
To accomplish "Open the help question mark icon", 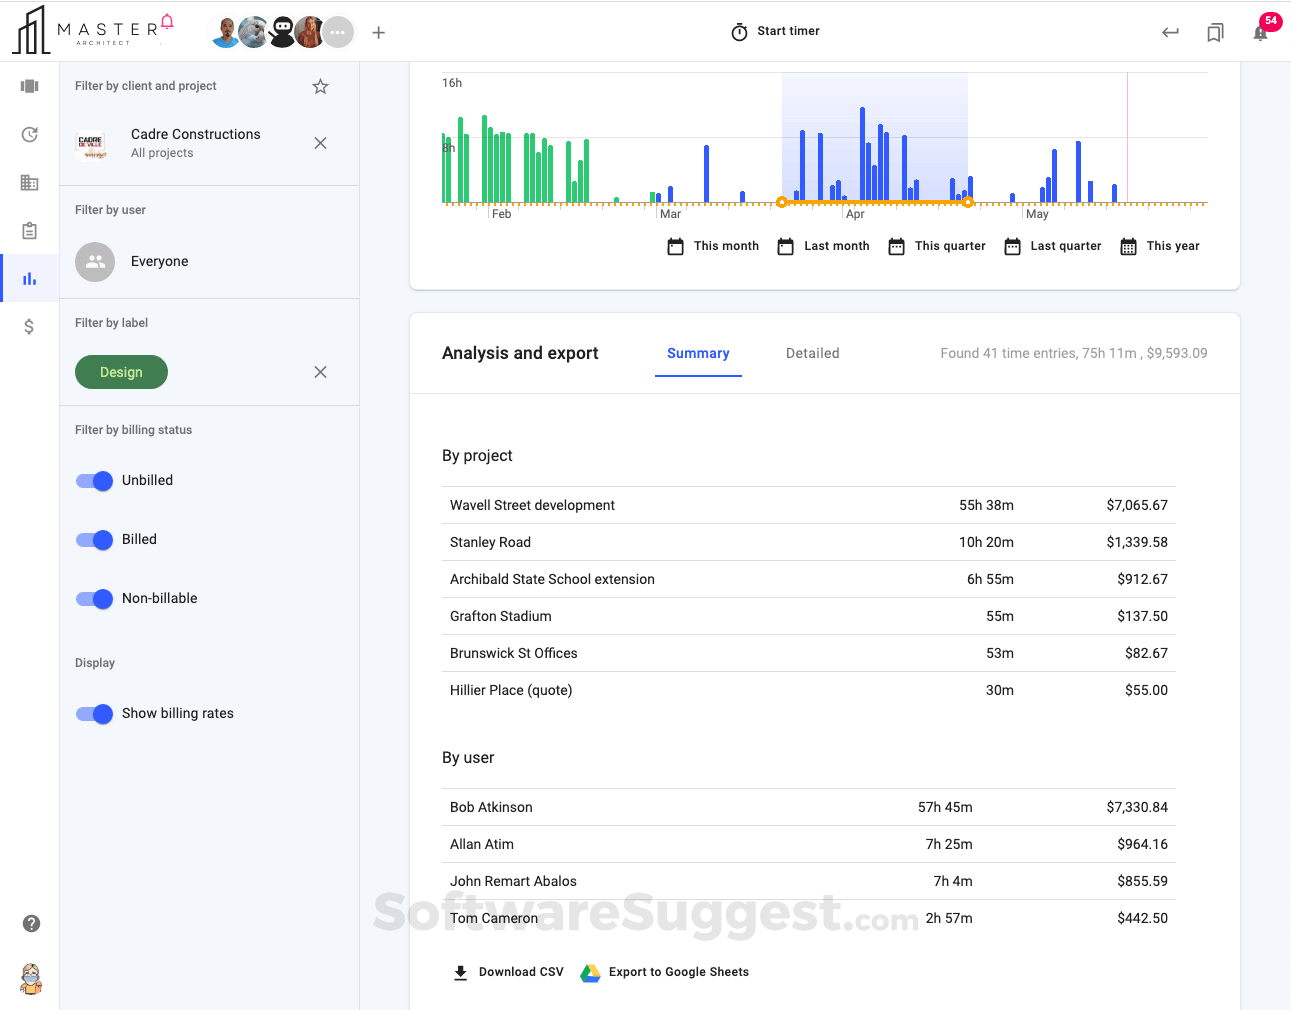I will pos(31,923).
